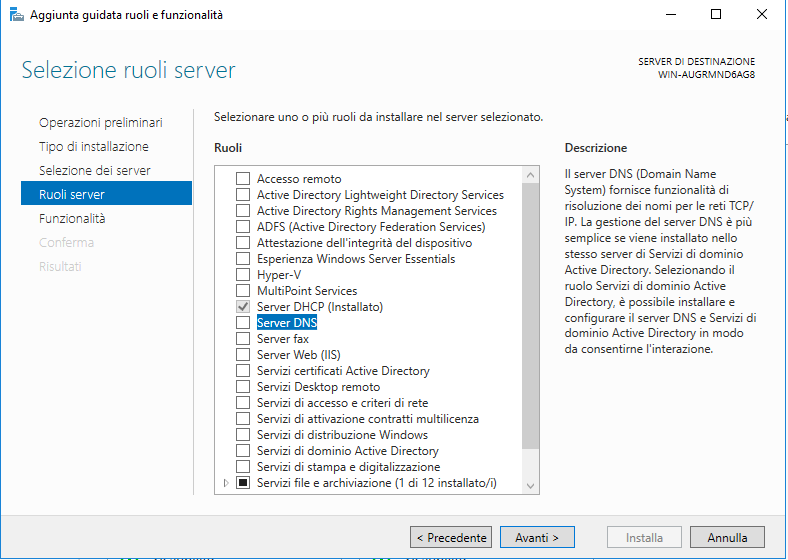This screenshot has width=788, height=560.
Task: Click the Avanti > button
Action: [537, 537]
